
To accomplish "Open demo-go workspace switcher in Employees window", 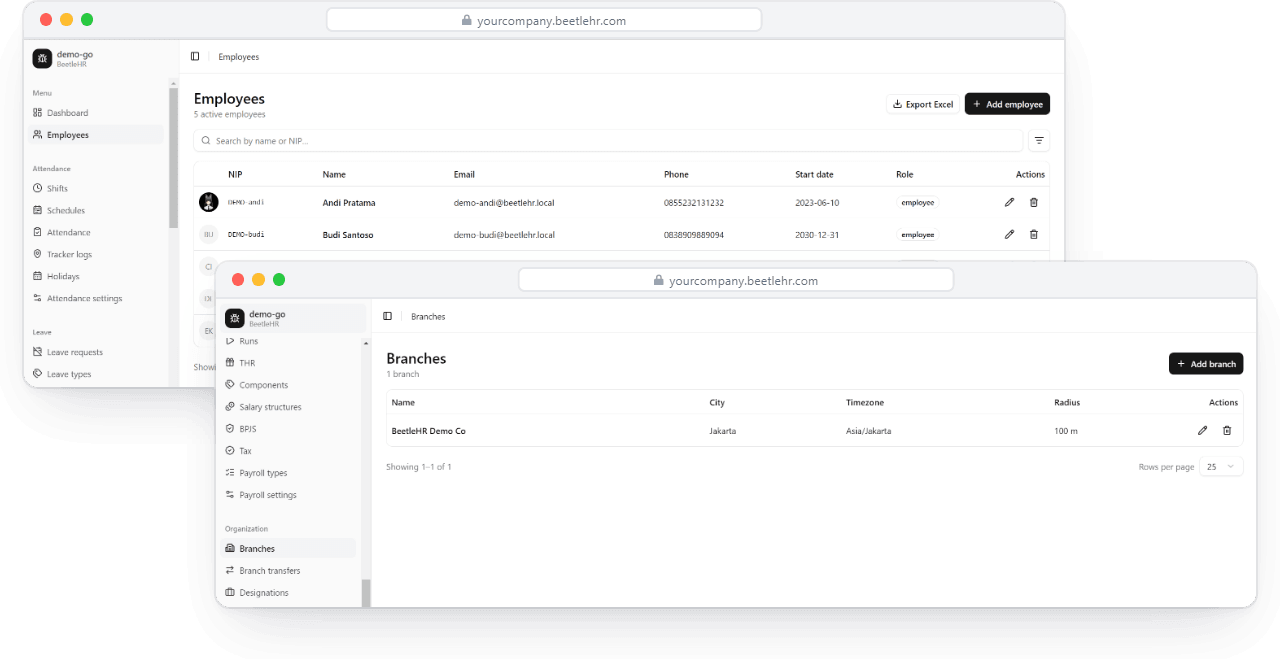I will (x=97, y=59).
